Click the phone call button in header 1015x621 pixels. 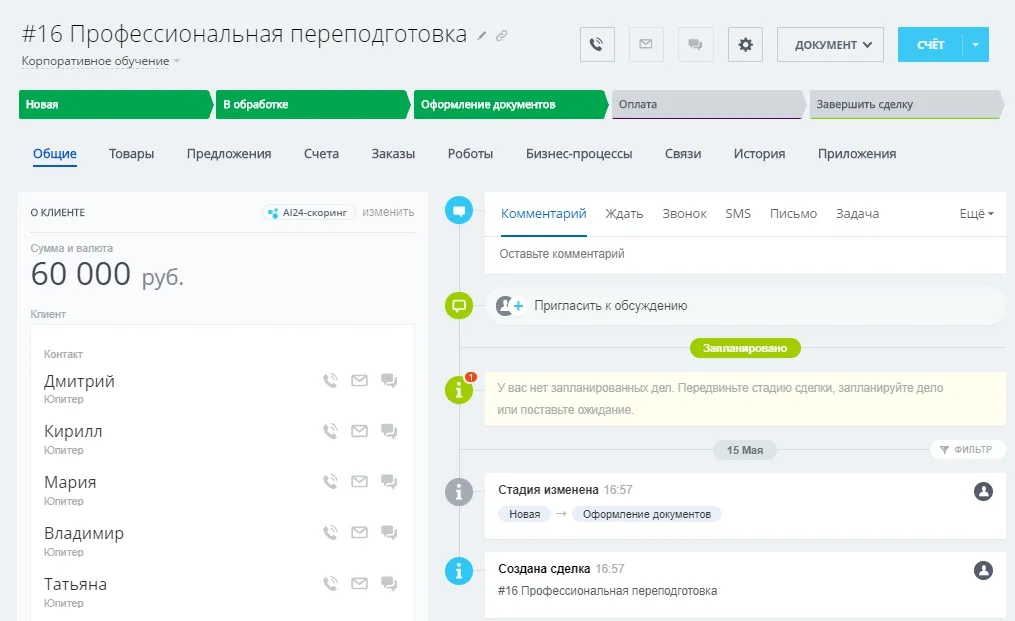597,45
